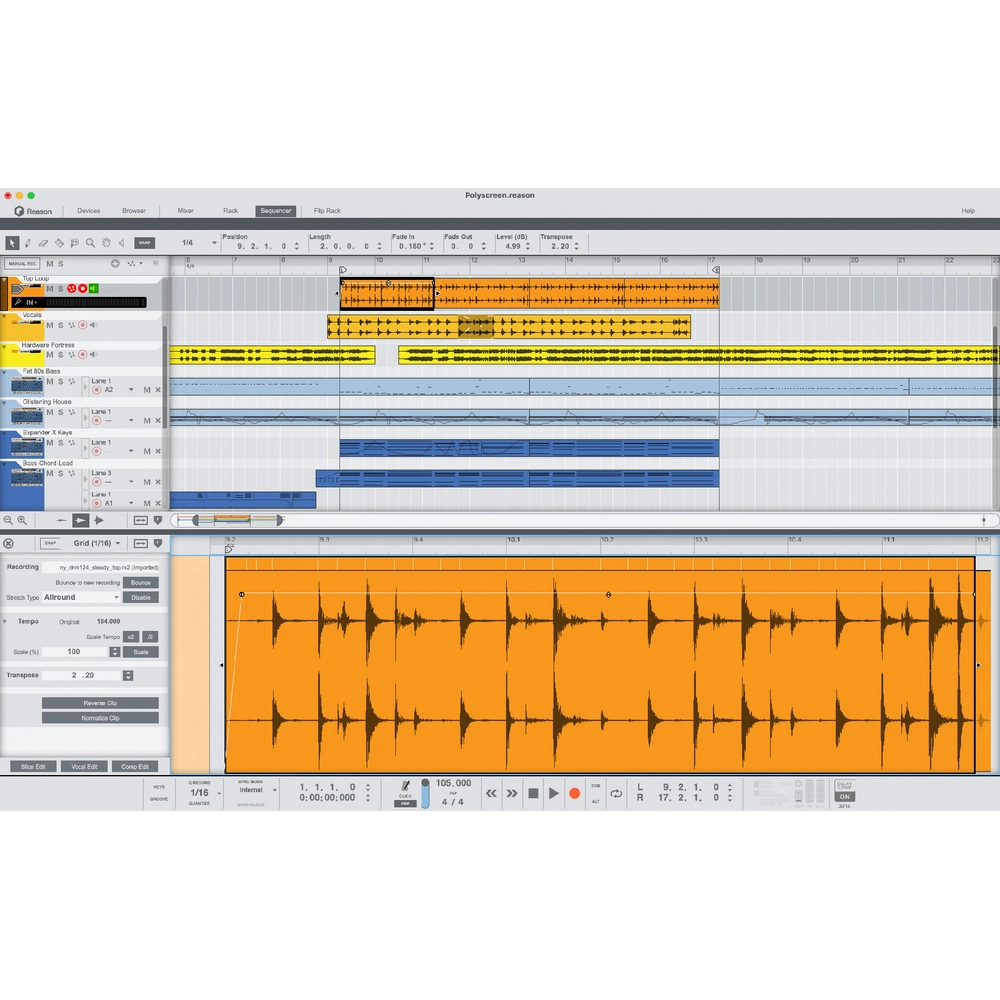Close the clip edit pane
This screenshot has height=1000, width=1000.
click(x=8, y=543)
